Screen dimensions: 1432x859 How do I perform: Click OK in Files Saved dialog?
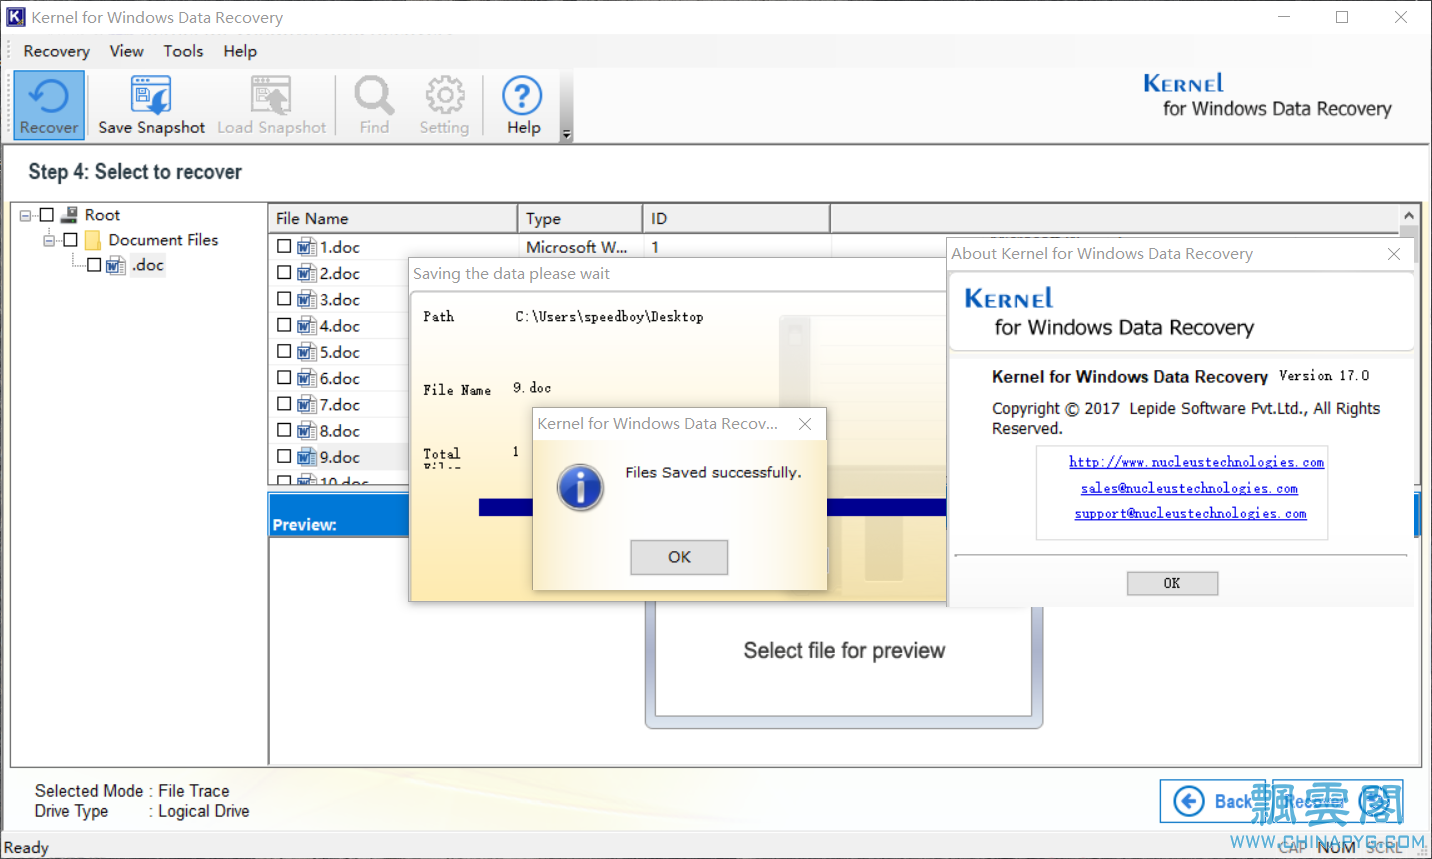coord(679,557)
